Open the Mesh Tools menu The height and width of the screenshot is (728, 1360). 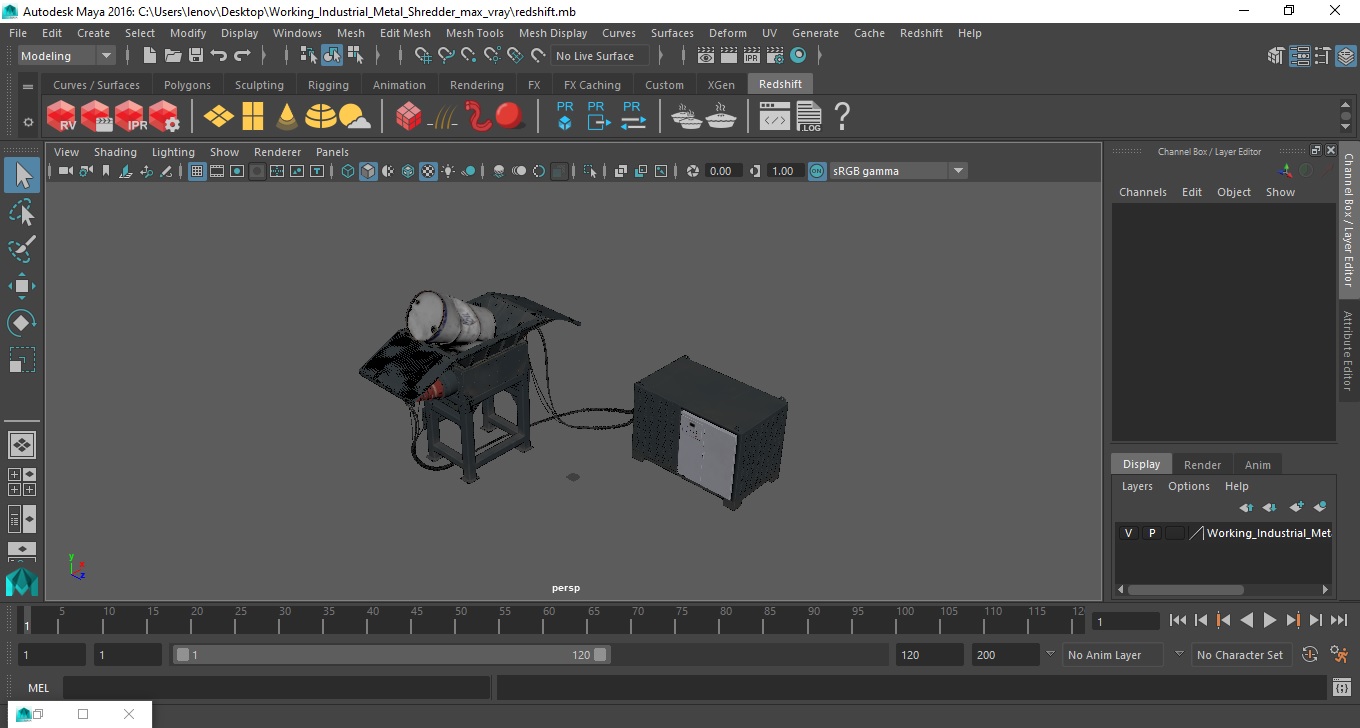point(474,33)
